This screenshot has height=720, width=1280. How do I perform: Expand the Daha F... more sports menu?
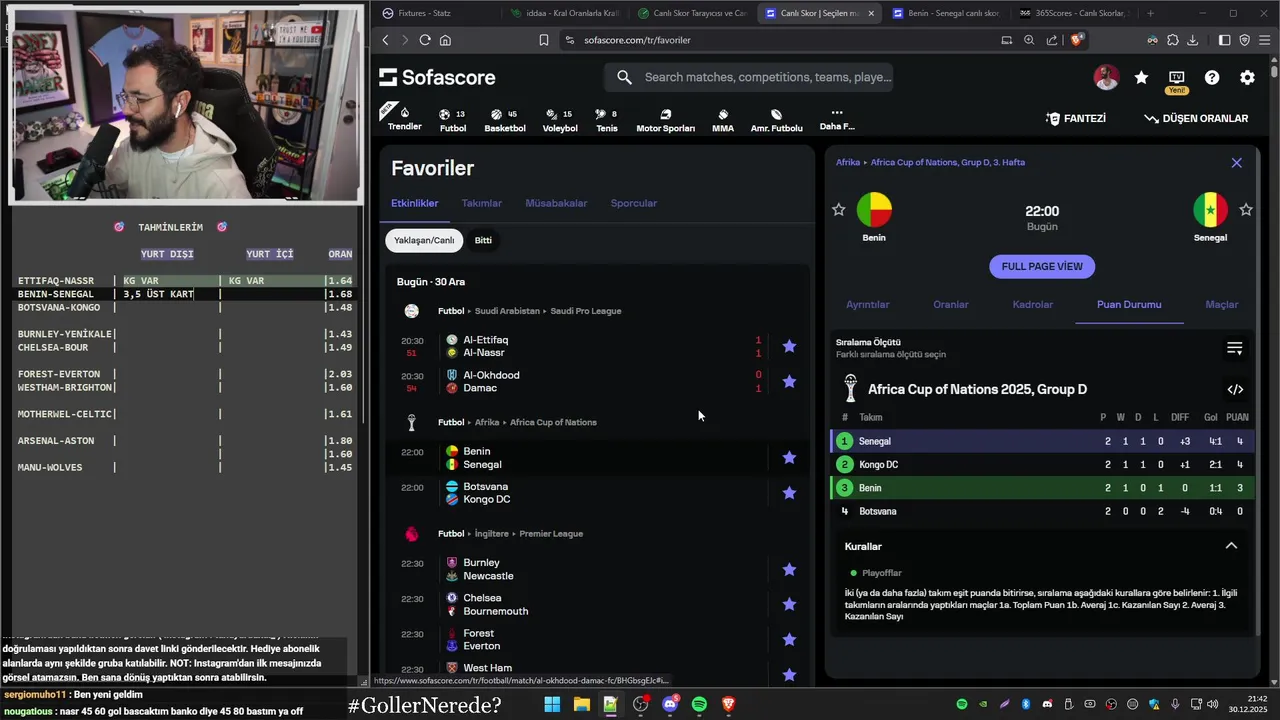837,119
